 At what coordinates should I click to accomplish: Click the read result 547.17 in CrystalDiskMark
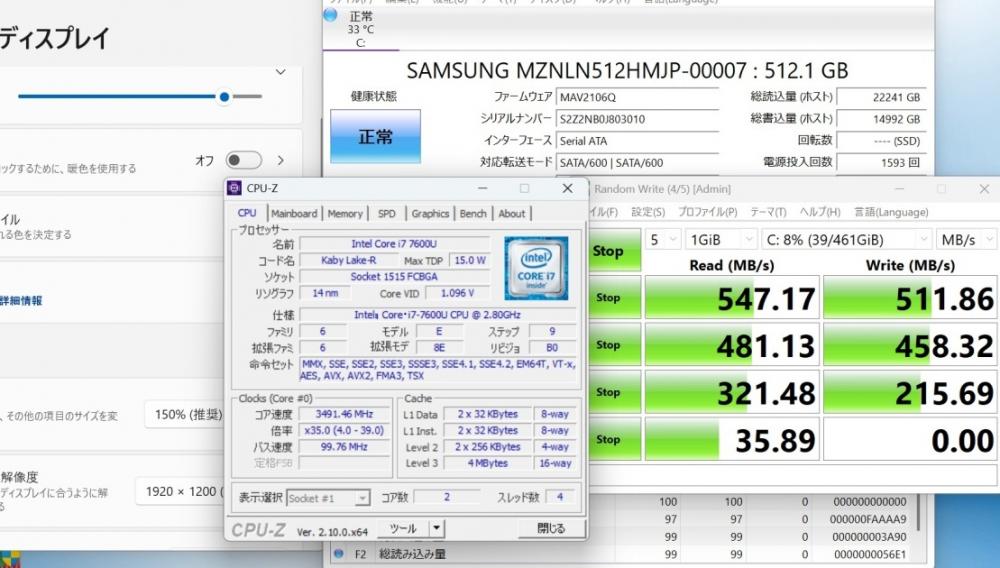tap(732, 298)
